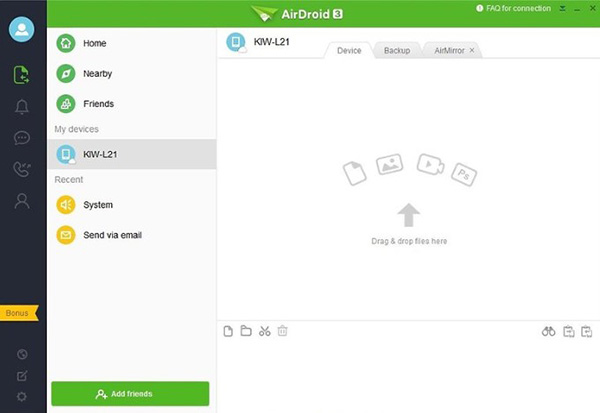The height and width of the screenshot is (413, 600).
Task: Open FAQ for connection link
Action: (x=514, y=8)
